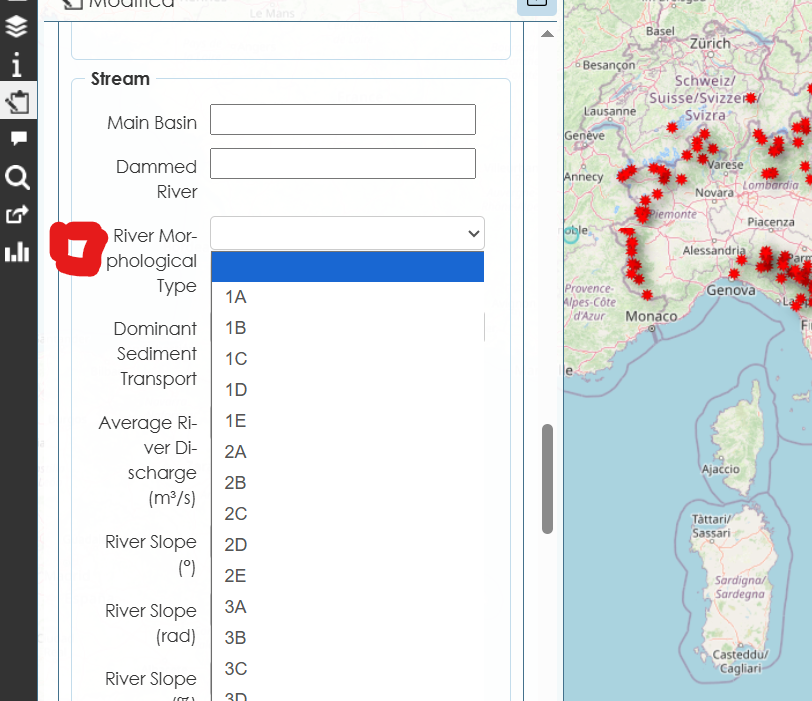
Task: Select morphological type 3A
Action: tap(236, 607)
